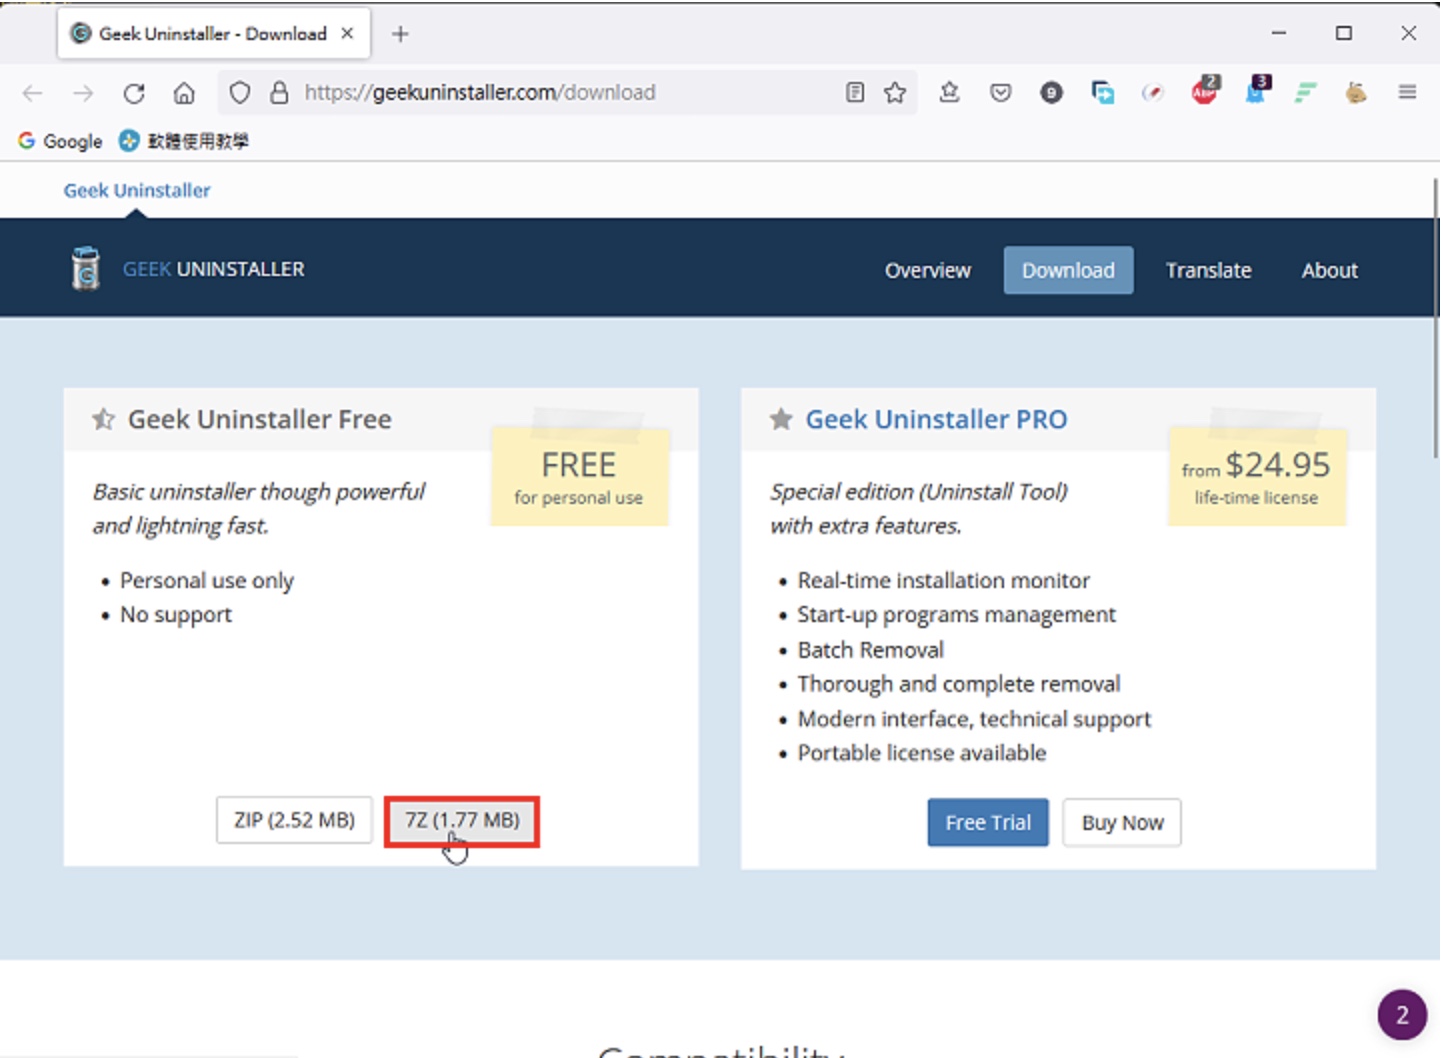1444x1058 pixels.
Task: Open the dark round extension icon
Action: [x=1051, y=93]
